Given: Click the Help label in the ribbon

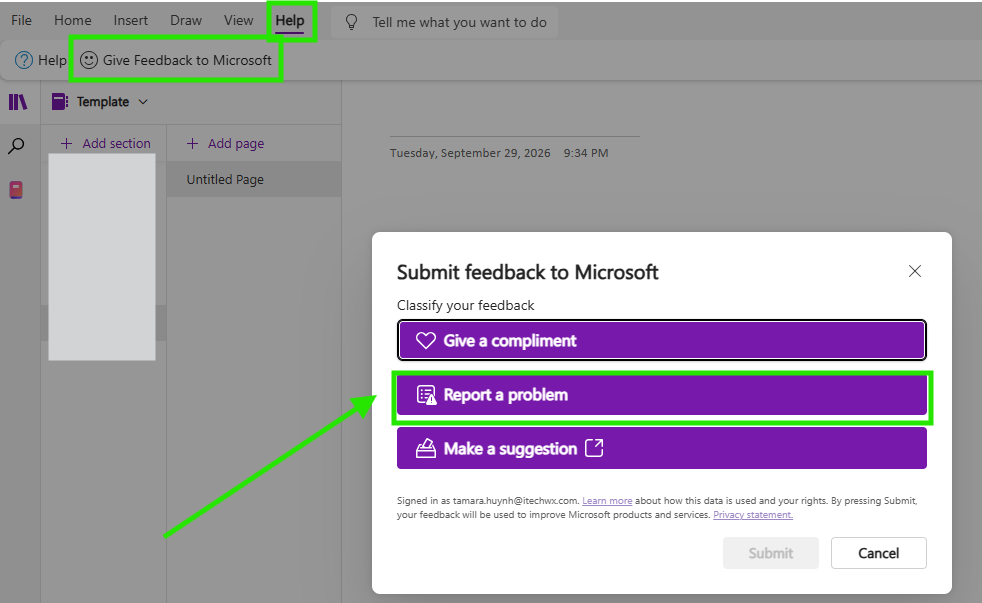Looking at the screenshot, I should [x=52, y=60].
